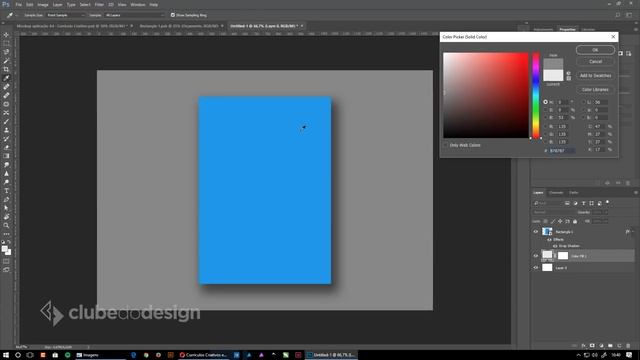Image resolution: width=640 pixels, height=360 pixels.
Task: Toggle Show Sampling Ring checkbox
Action: point(173,15)
